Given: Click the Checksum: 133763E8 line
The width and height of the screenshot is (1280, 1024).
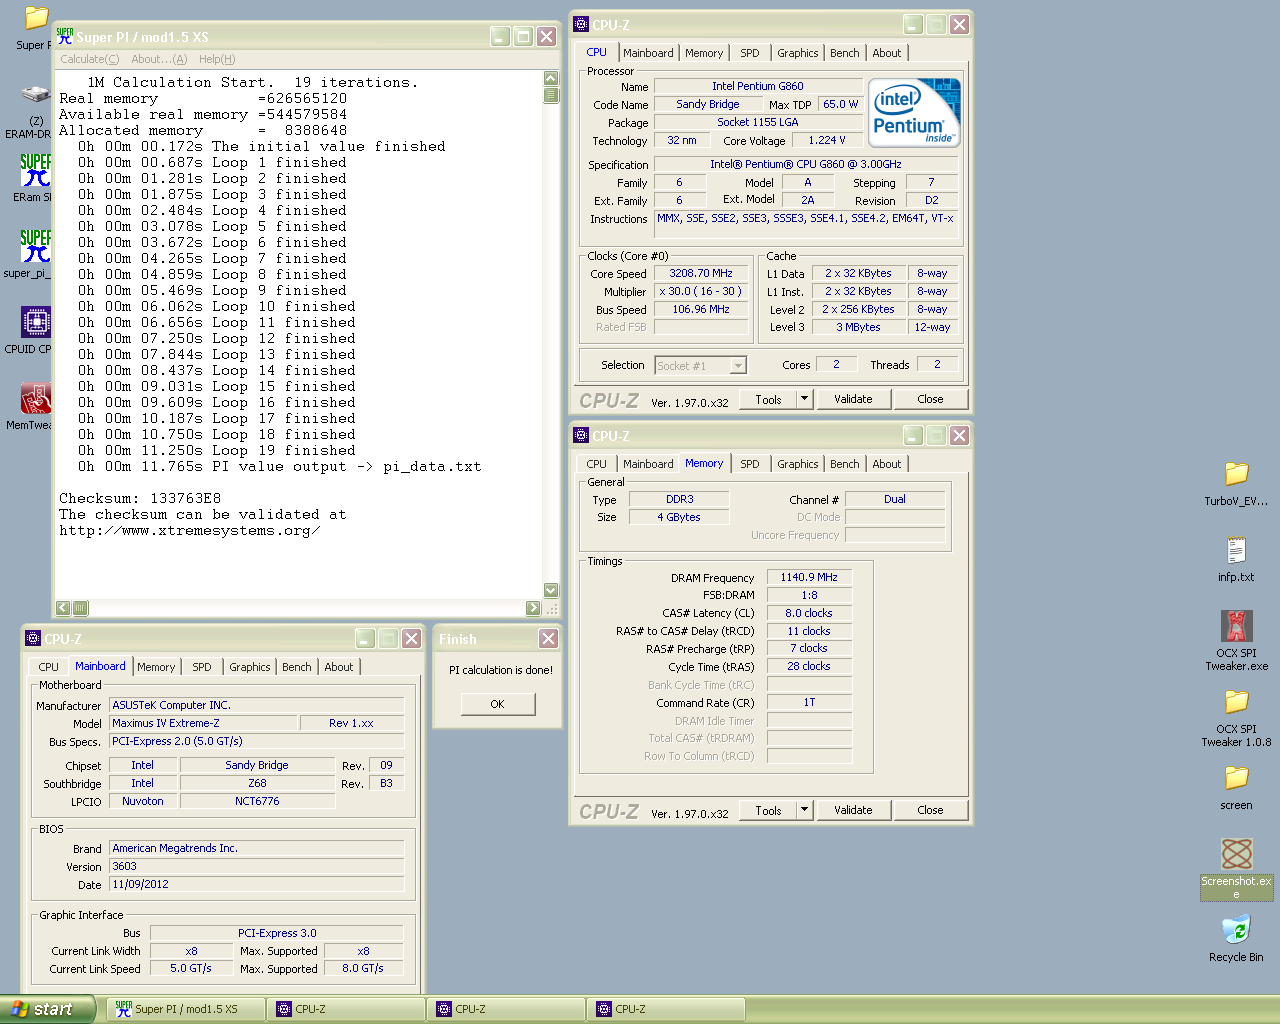Looking at the screenshot, I should point(140,498).
